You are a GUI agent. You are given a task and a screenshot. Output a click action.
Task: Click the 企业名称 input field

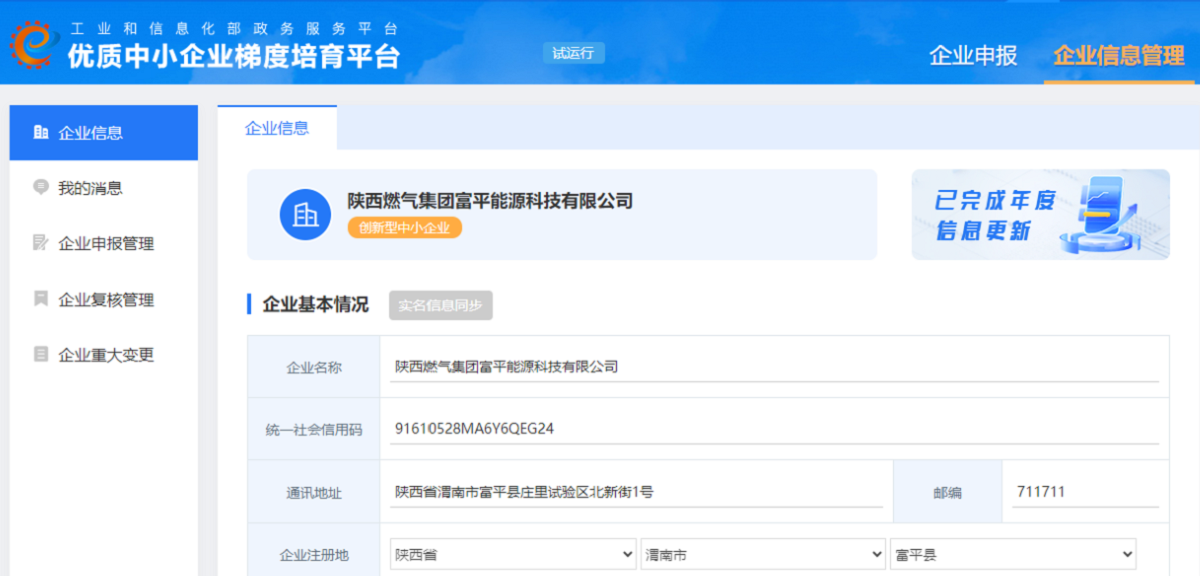pos(775,367)
